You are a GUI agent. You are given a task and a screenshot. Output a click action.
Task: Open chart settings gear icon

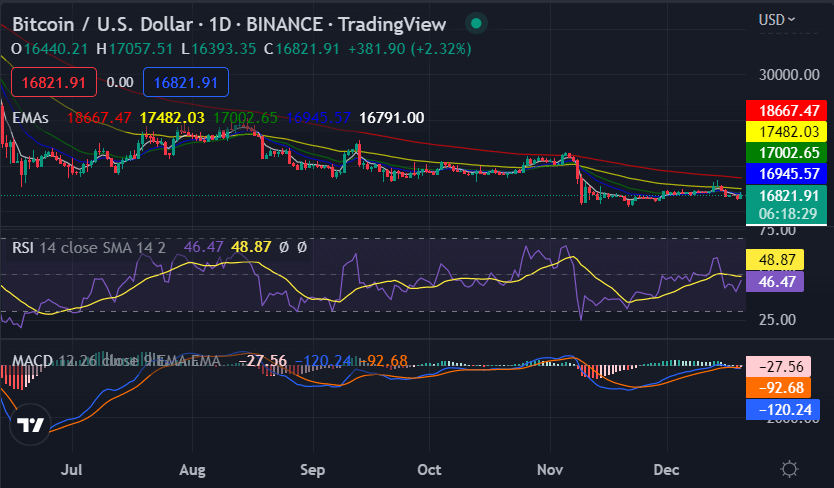789,469
